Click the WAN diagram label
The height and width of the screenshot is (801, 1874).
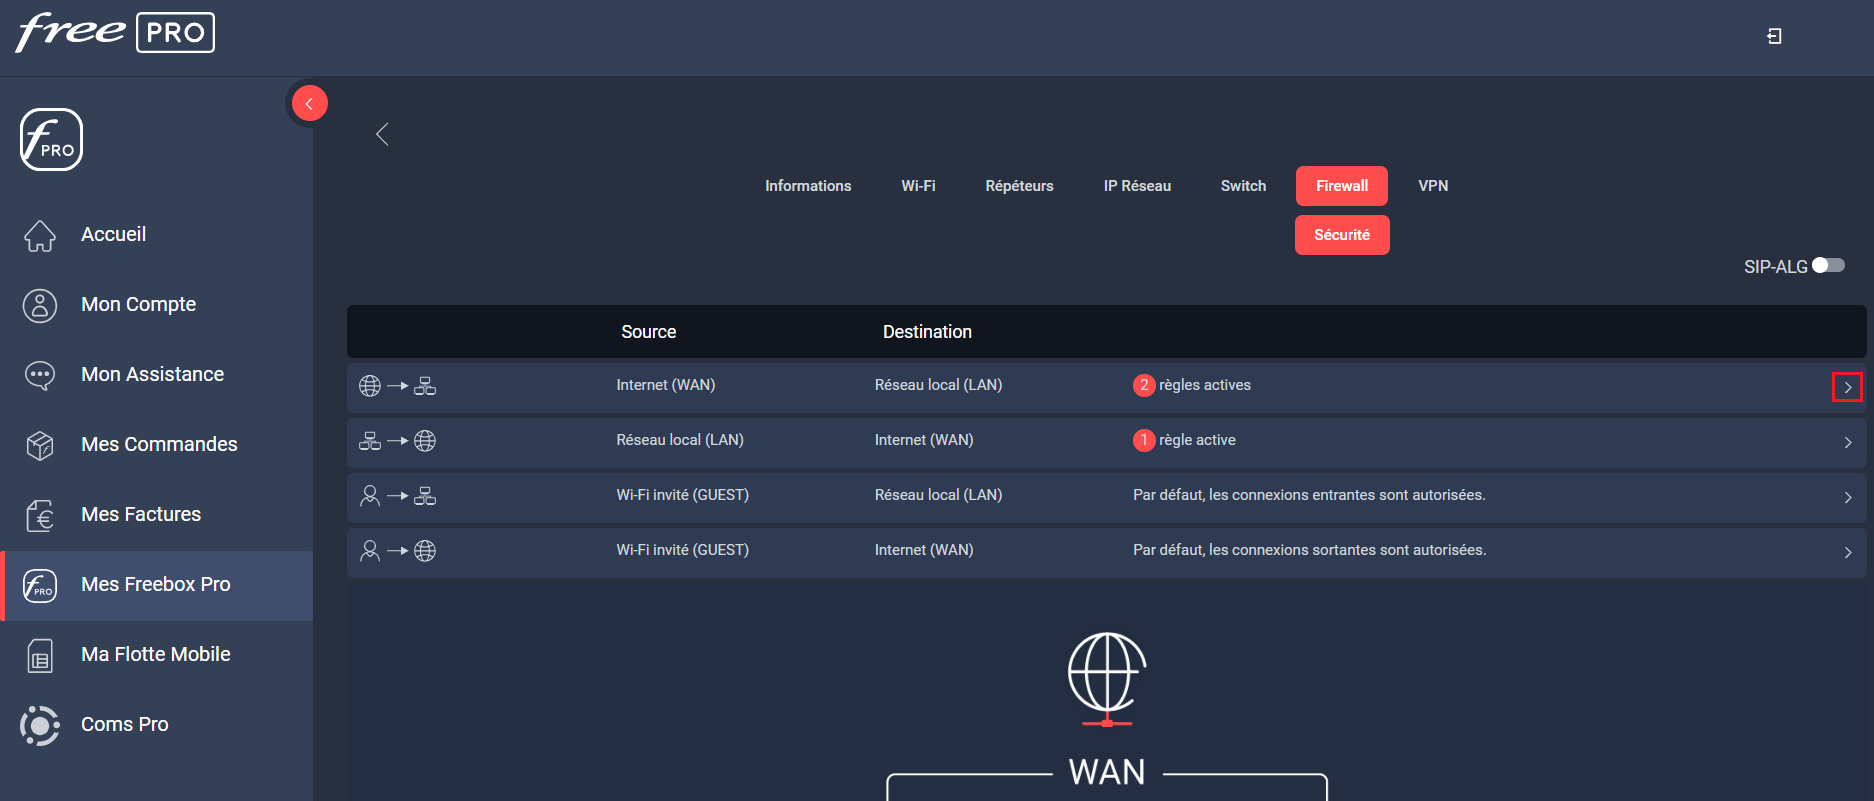point(1107,772)
